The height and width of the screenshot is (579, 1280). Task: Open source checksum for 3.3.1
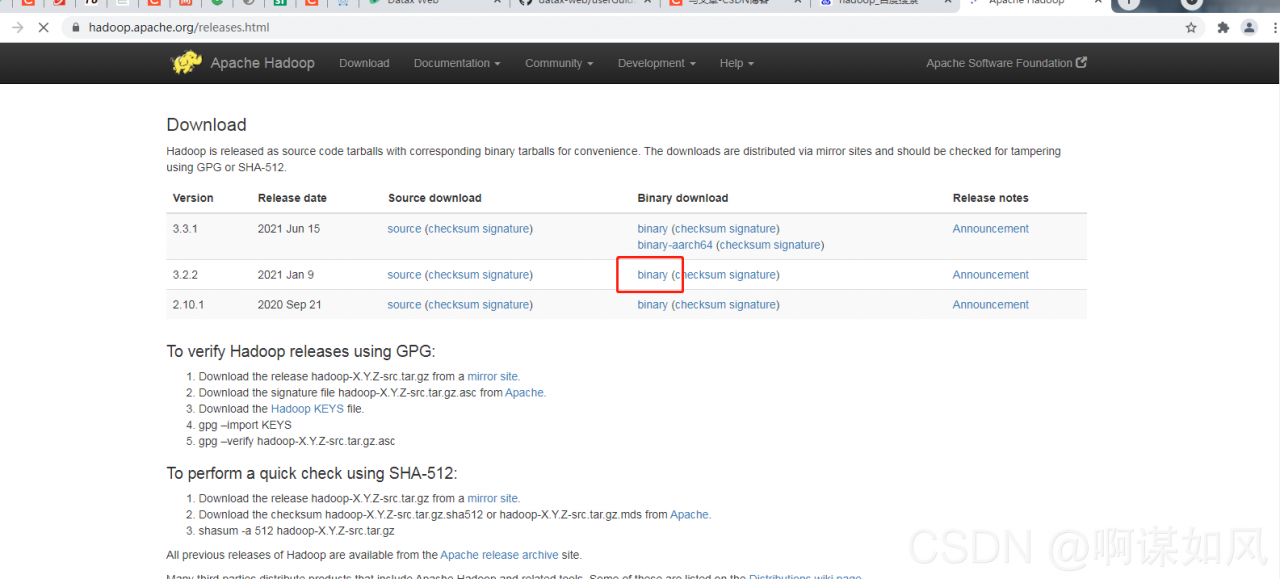tap(454, 229)
